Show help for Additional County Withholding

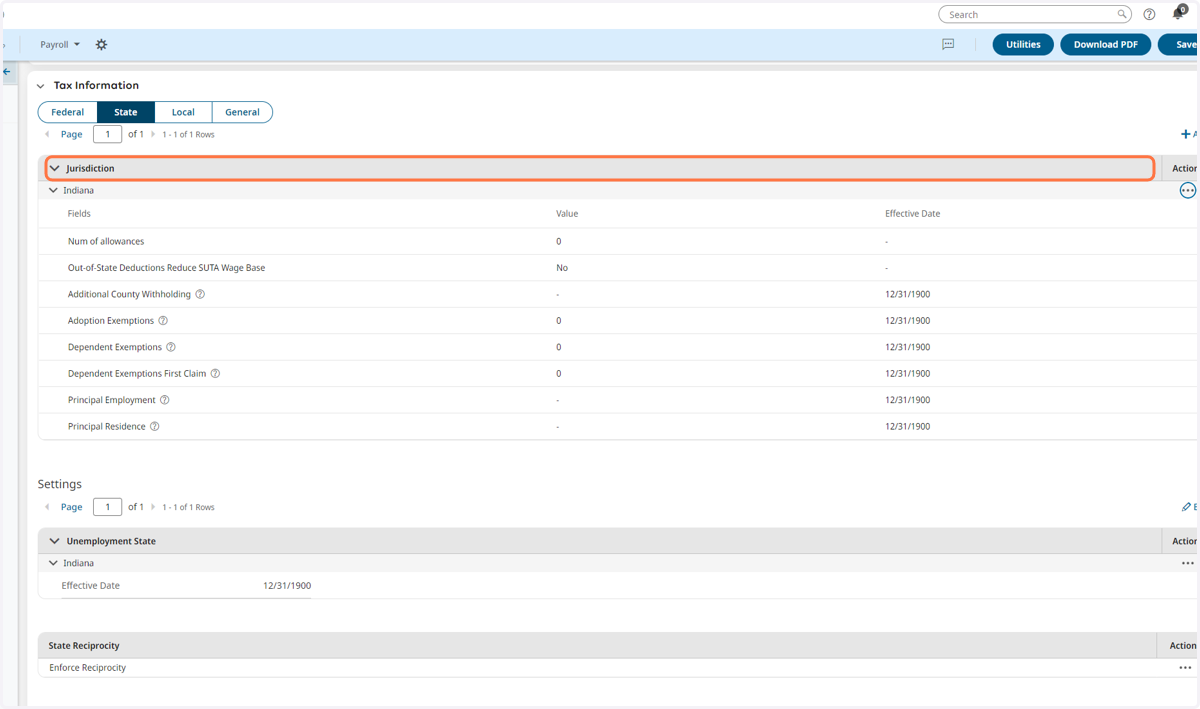[x=200, y=294]
